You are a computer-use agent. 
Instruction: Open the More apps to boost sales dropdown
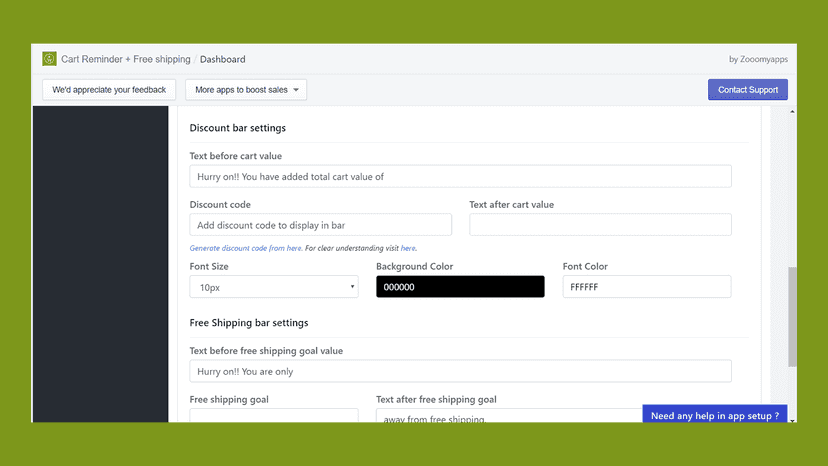[246, 90]
